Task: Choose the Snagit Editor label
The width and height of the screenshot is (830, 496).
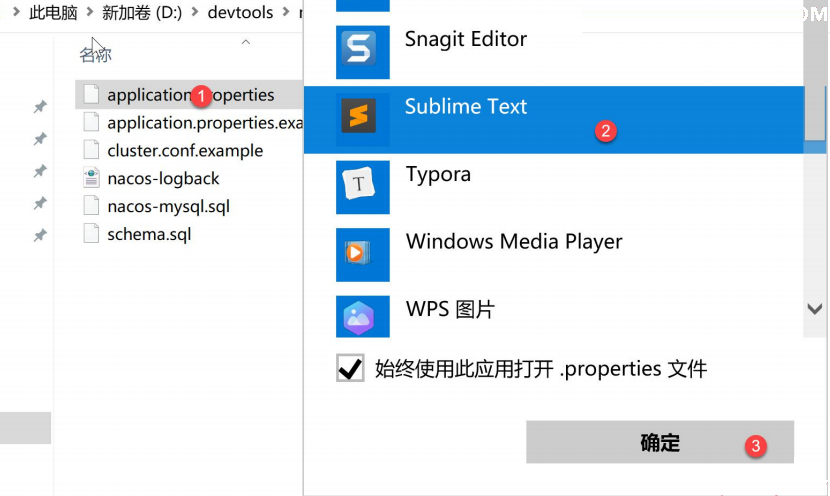Action: (466, 39)
